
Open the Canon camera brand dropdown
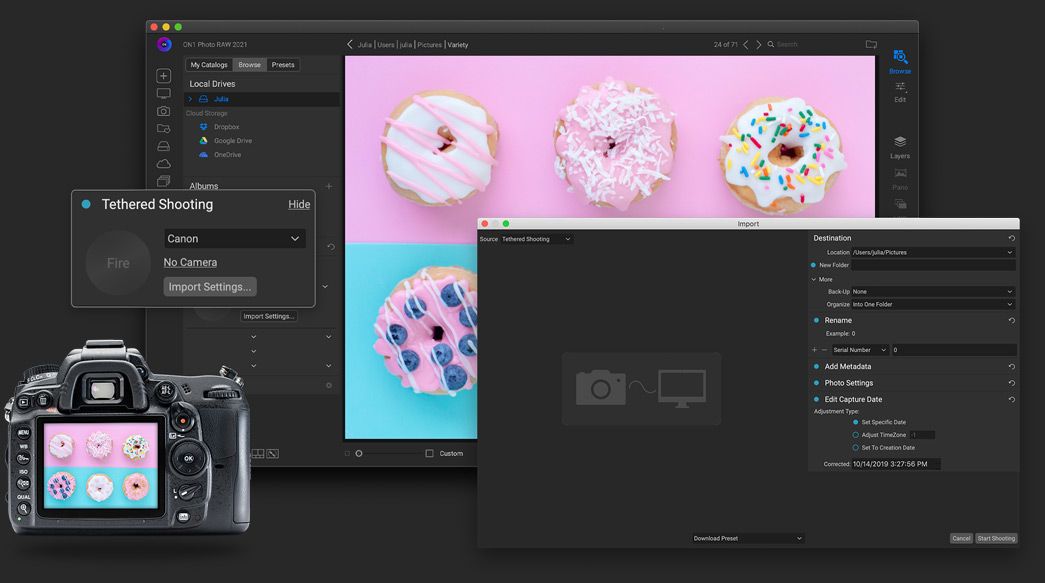click(235, 239)
